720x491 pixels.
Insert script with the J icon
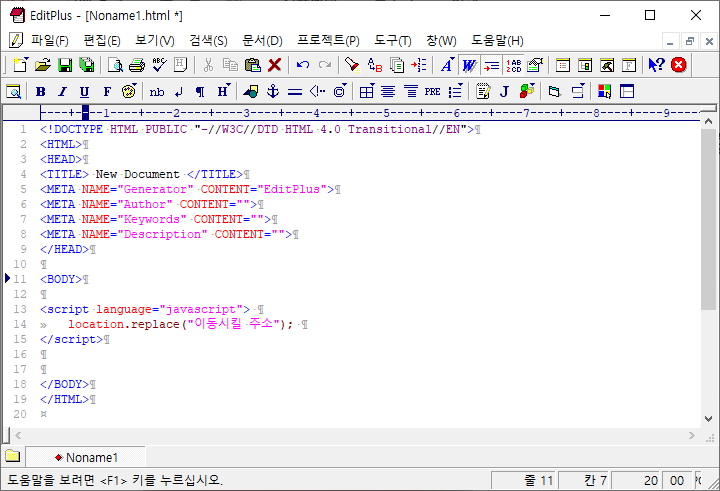pos(505,91)
